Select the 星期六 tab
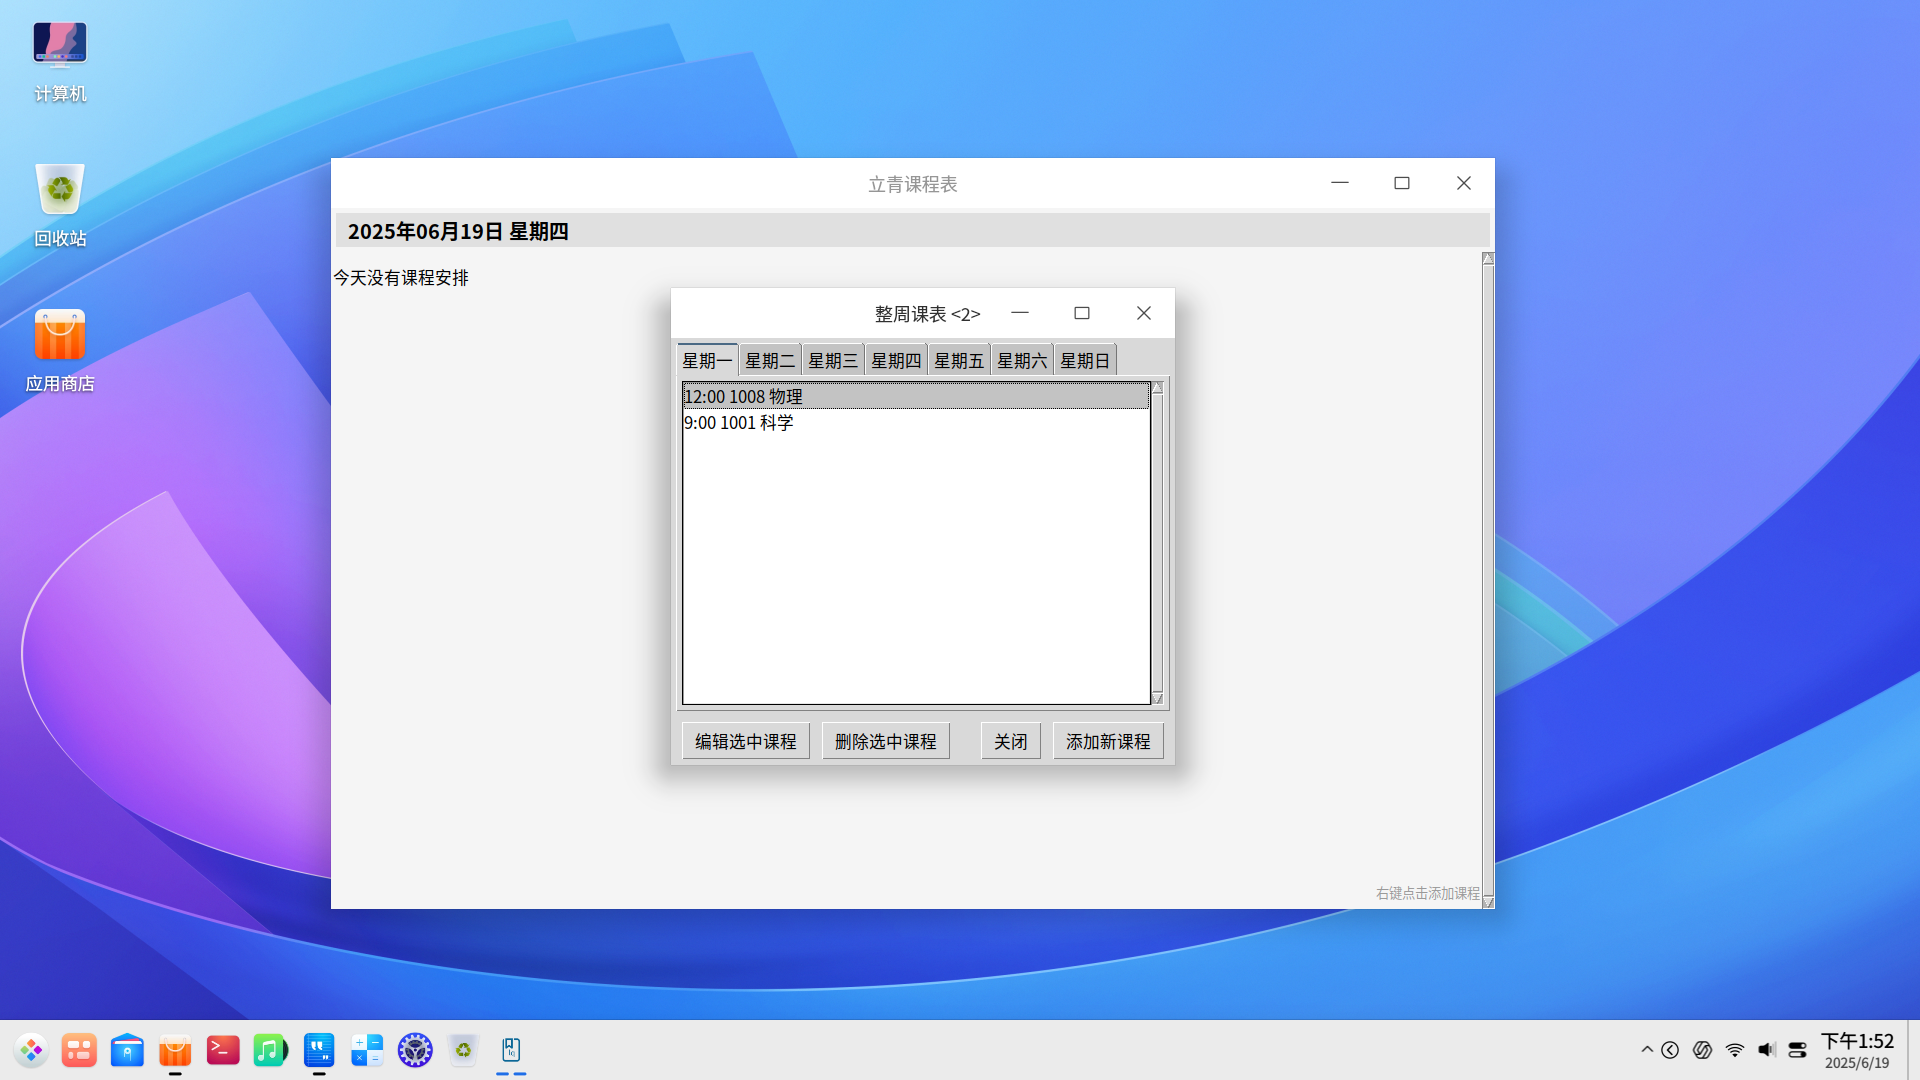Image resolution: width=1920 pixels, height=1080 pixels. 1022,360
